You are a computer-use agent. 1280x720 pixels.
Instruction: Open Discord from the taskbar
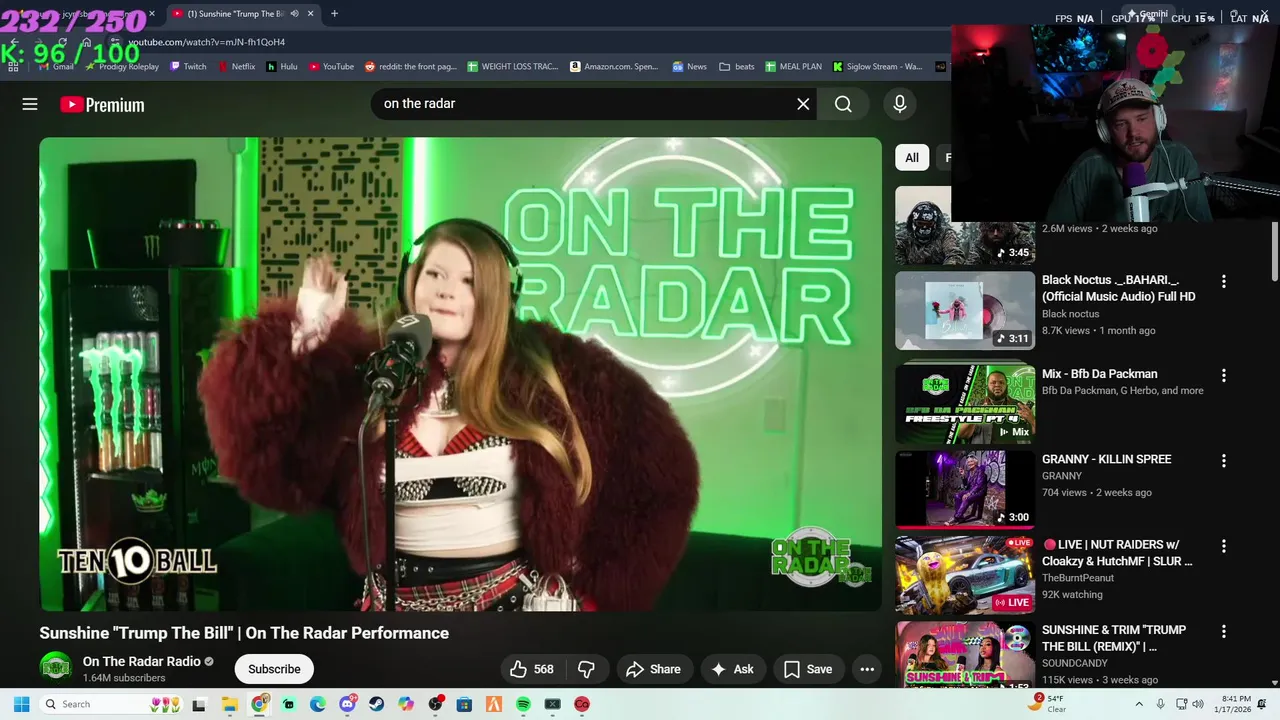[347, 704]
